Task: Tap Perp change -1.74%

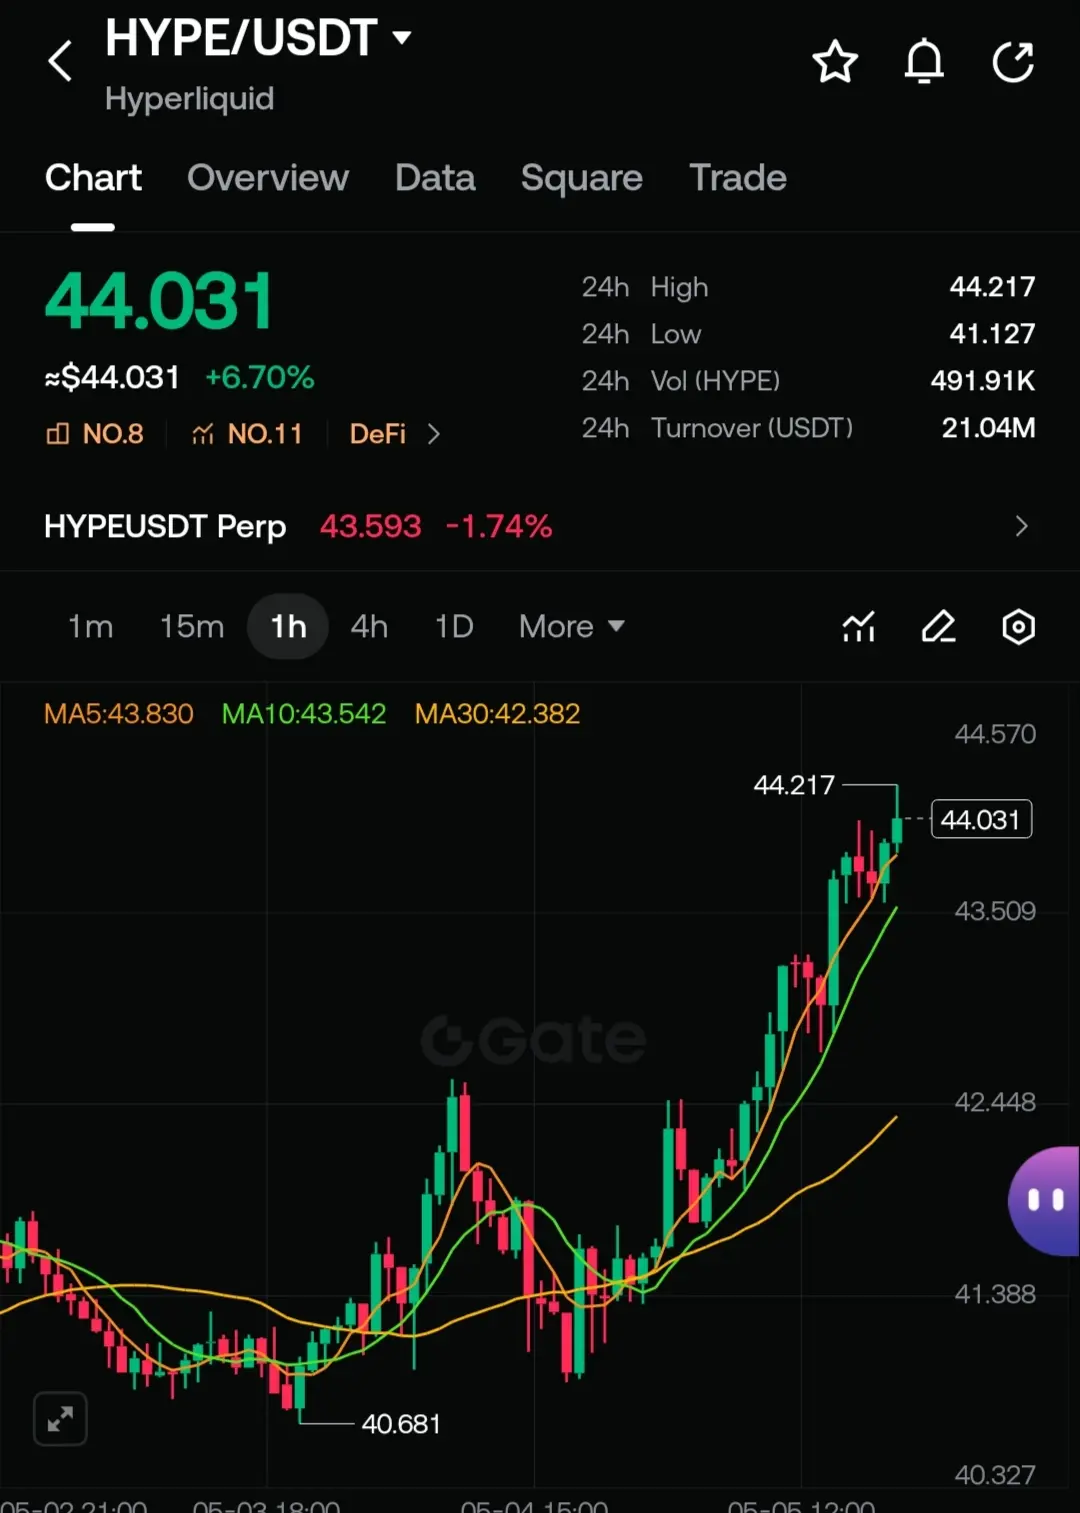Action: [499, 526]
